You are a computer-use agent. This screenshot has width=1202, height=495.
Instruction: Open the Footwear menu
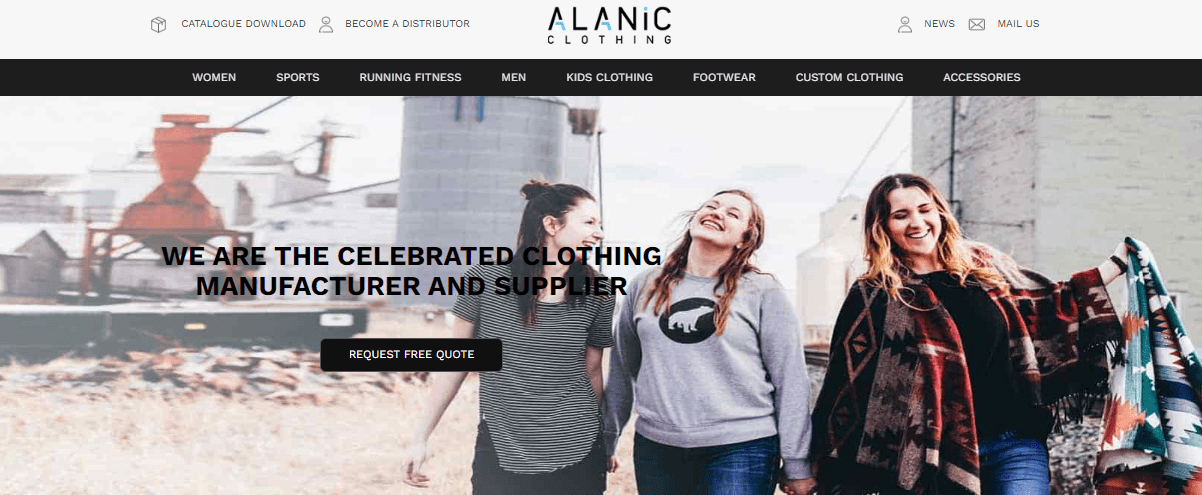coord(724,77)
